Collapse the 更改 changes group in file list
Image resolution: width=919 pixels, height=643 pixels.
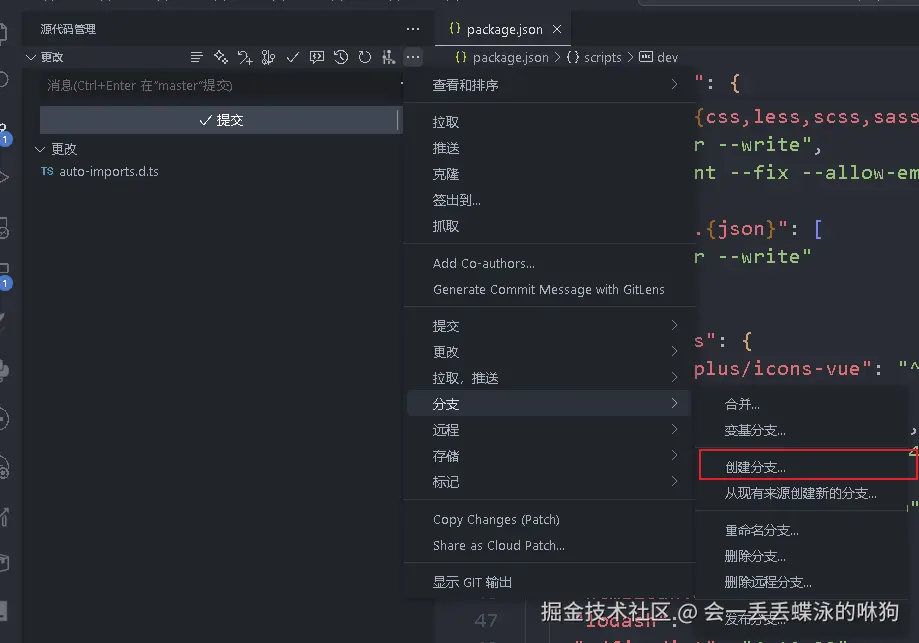pos(40,149)
